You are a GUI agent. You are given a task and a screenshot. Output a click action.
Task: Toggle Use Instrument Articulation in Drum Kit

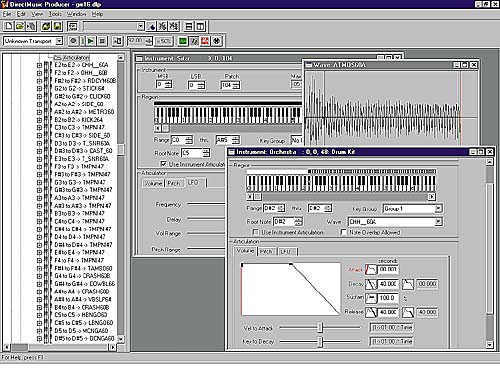(x=256, y=232)
